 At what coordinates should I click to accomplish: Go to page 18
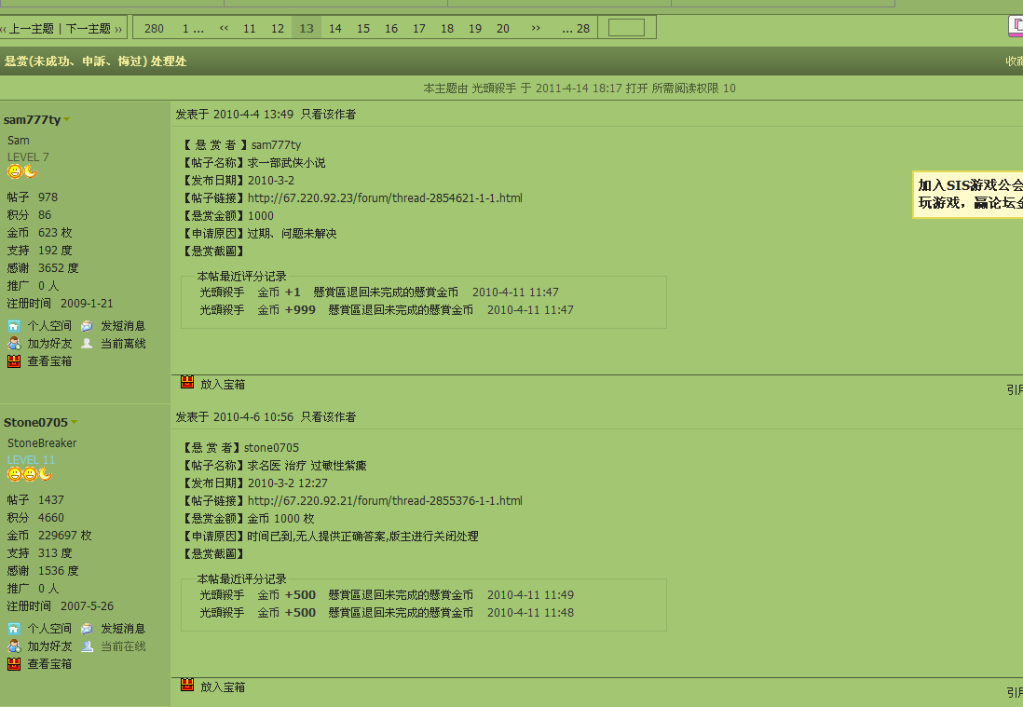447,28
